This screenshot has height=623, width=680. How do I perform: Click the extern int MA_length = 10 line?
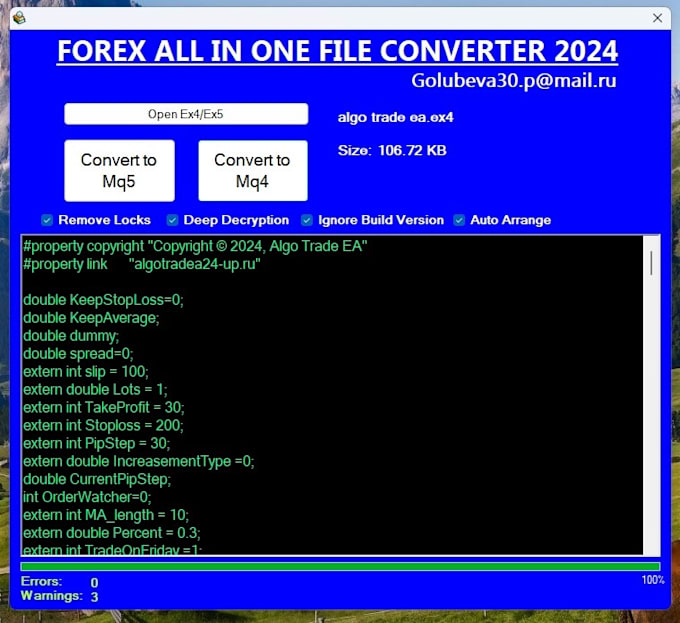tap(106, 515)
